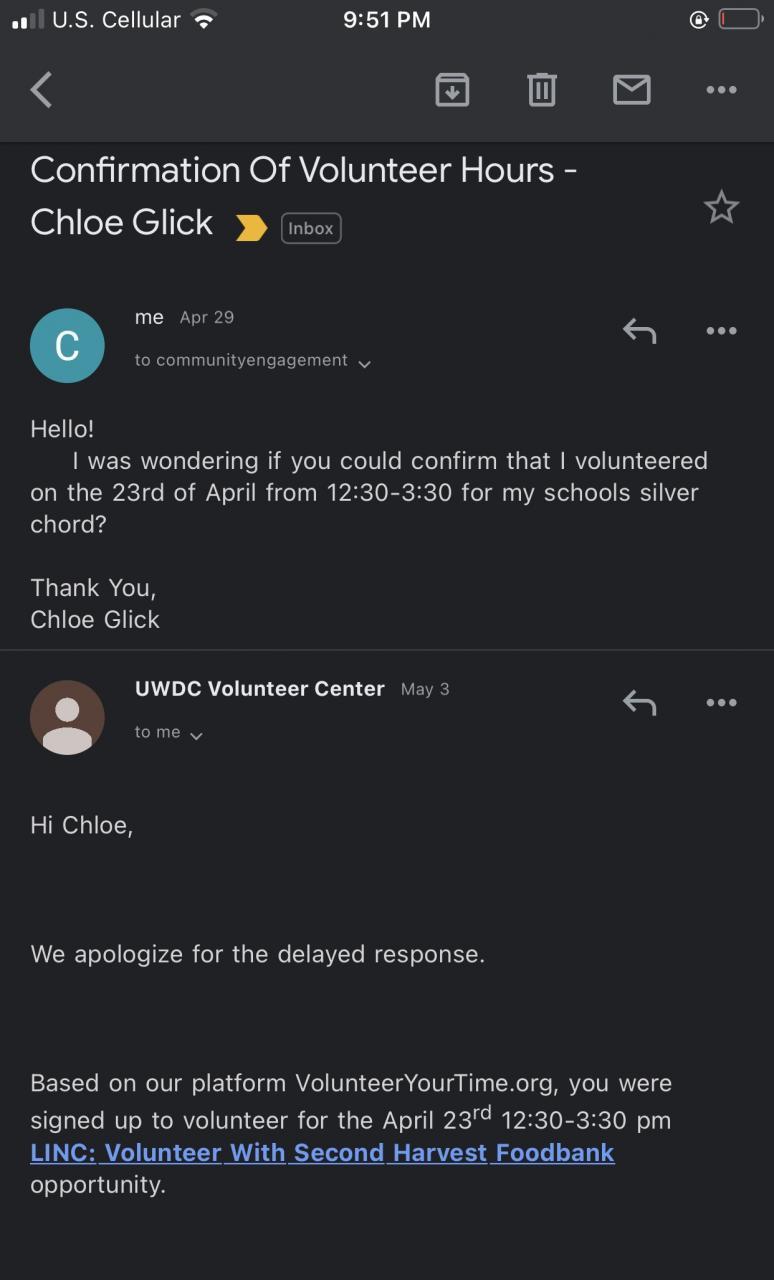
Task: Expand the "to me" recipient details
Action: [196, 735]
